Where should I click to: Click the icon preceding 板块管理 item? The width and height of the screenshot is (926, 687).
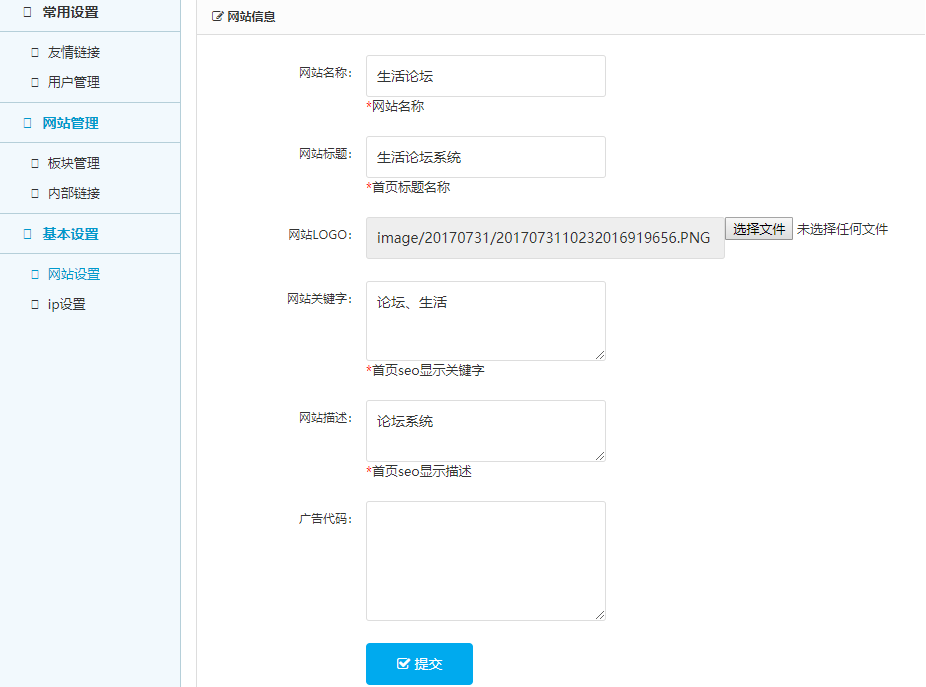(x=35, y=162)
